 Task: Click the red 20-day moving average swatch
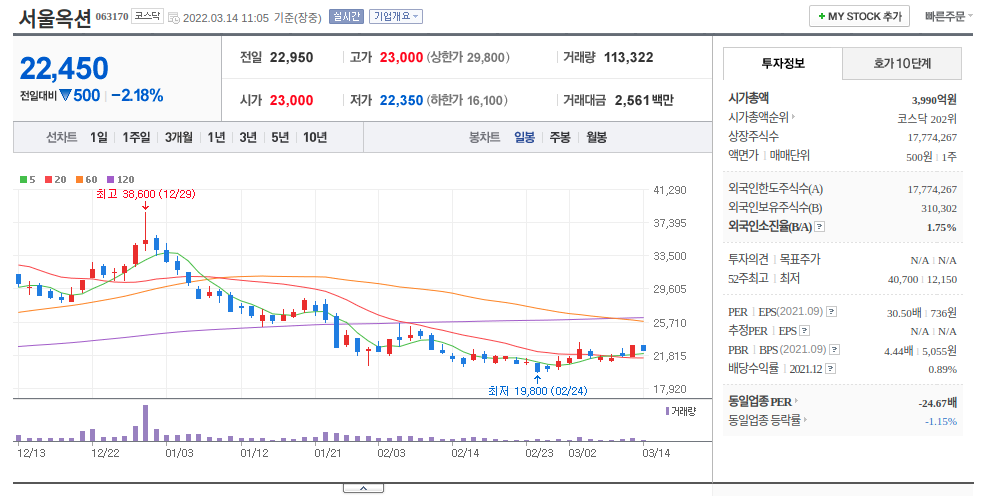tap(49, 179)
